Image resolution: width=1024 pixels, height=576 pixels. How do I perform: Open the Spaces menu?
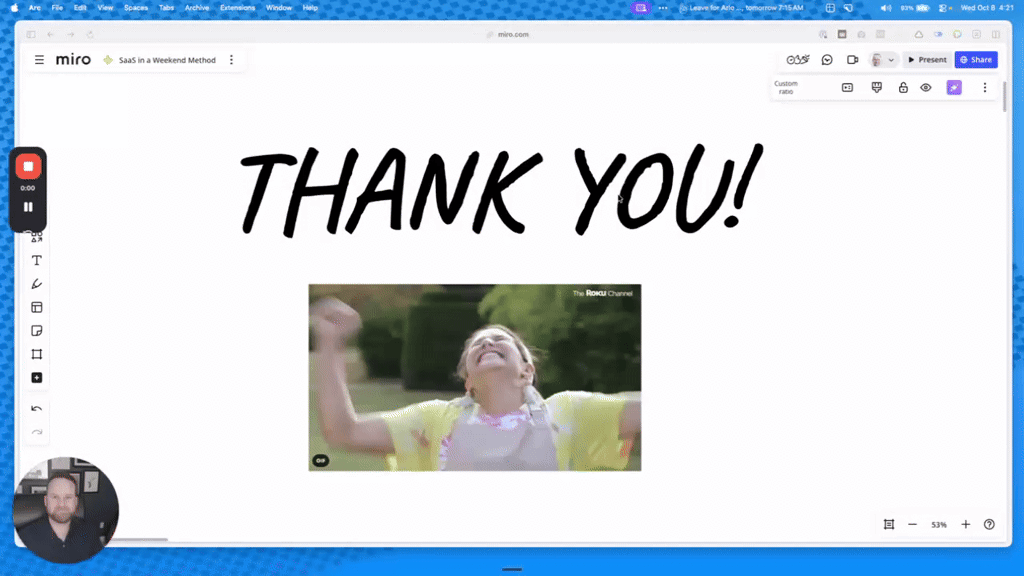136,8
